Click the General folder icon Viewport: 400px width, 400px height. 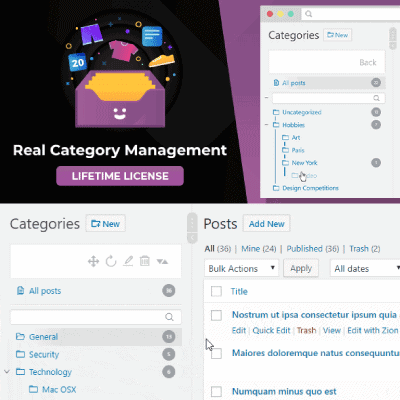[20, 336]
